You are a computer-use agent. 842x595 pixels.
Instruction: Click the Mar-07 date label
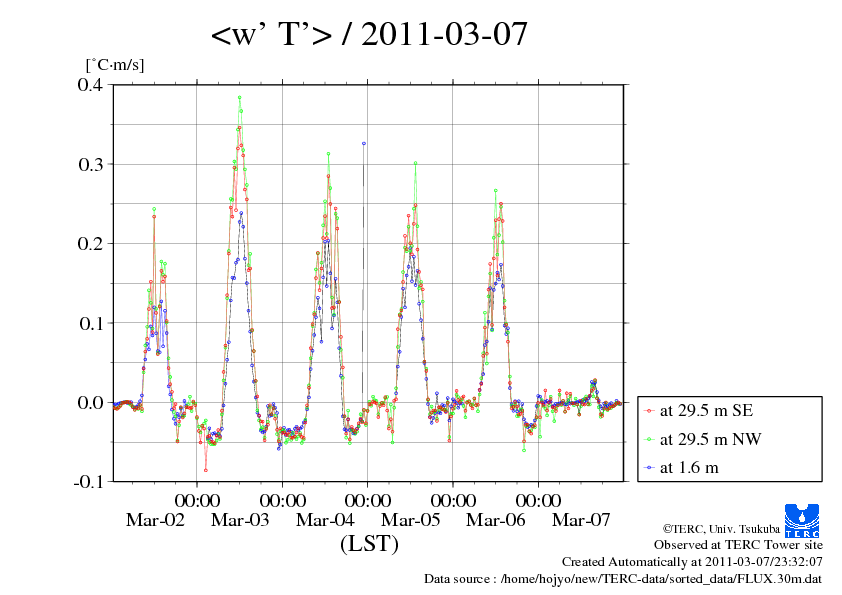581,519
